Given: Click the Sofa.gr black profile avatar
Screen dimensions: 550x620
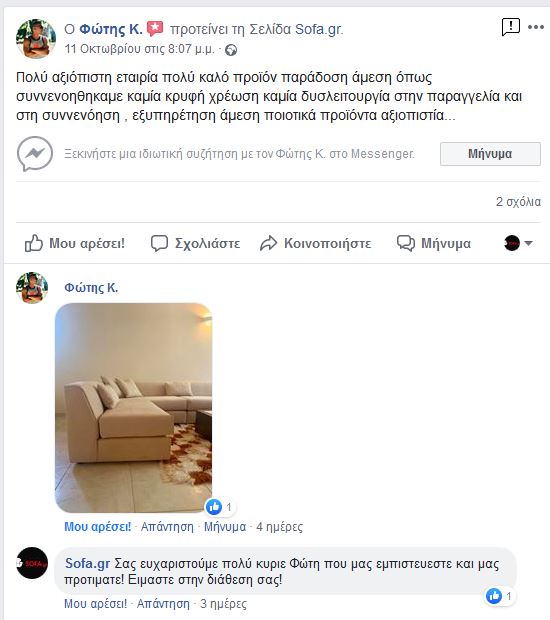Looking at the screenshot, I should [32, 563].
